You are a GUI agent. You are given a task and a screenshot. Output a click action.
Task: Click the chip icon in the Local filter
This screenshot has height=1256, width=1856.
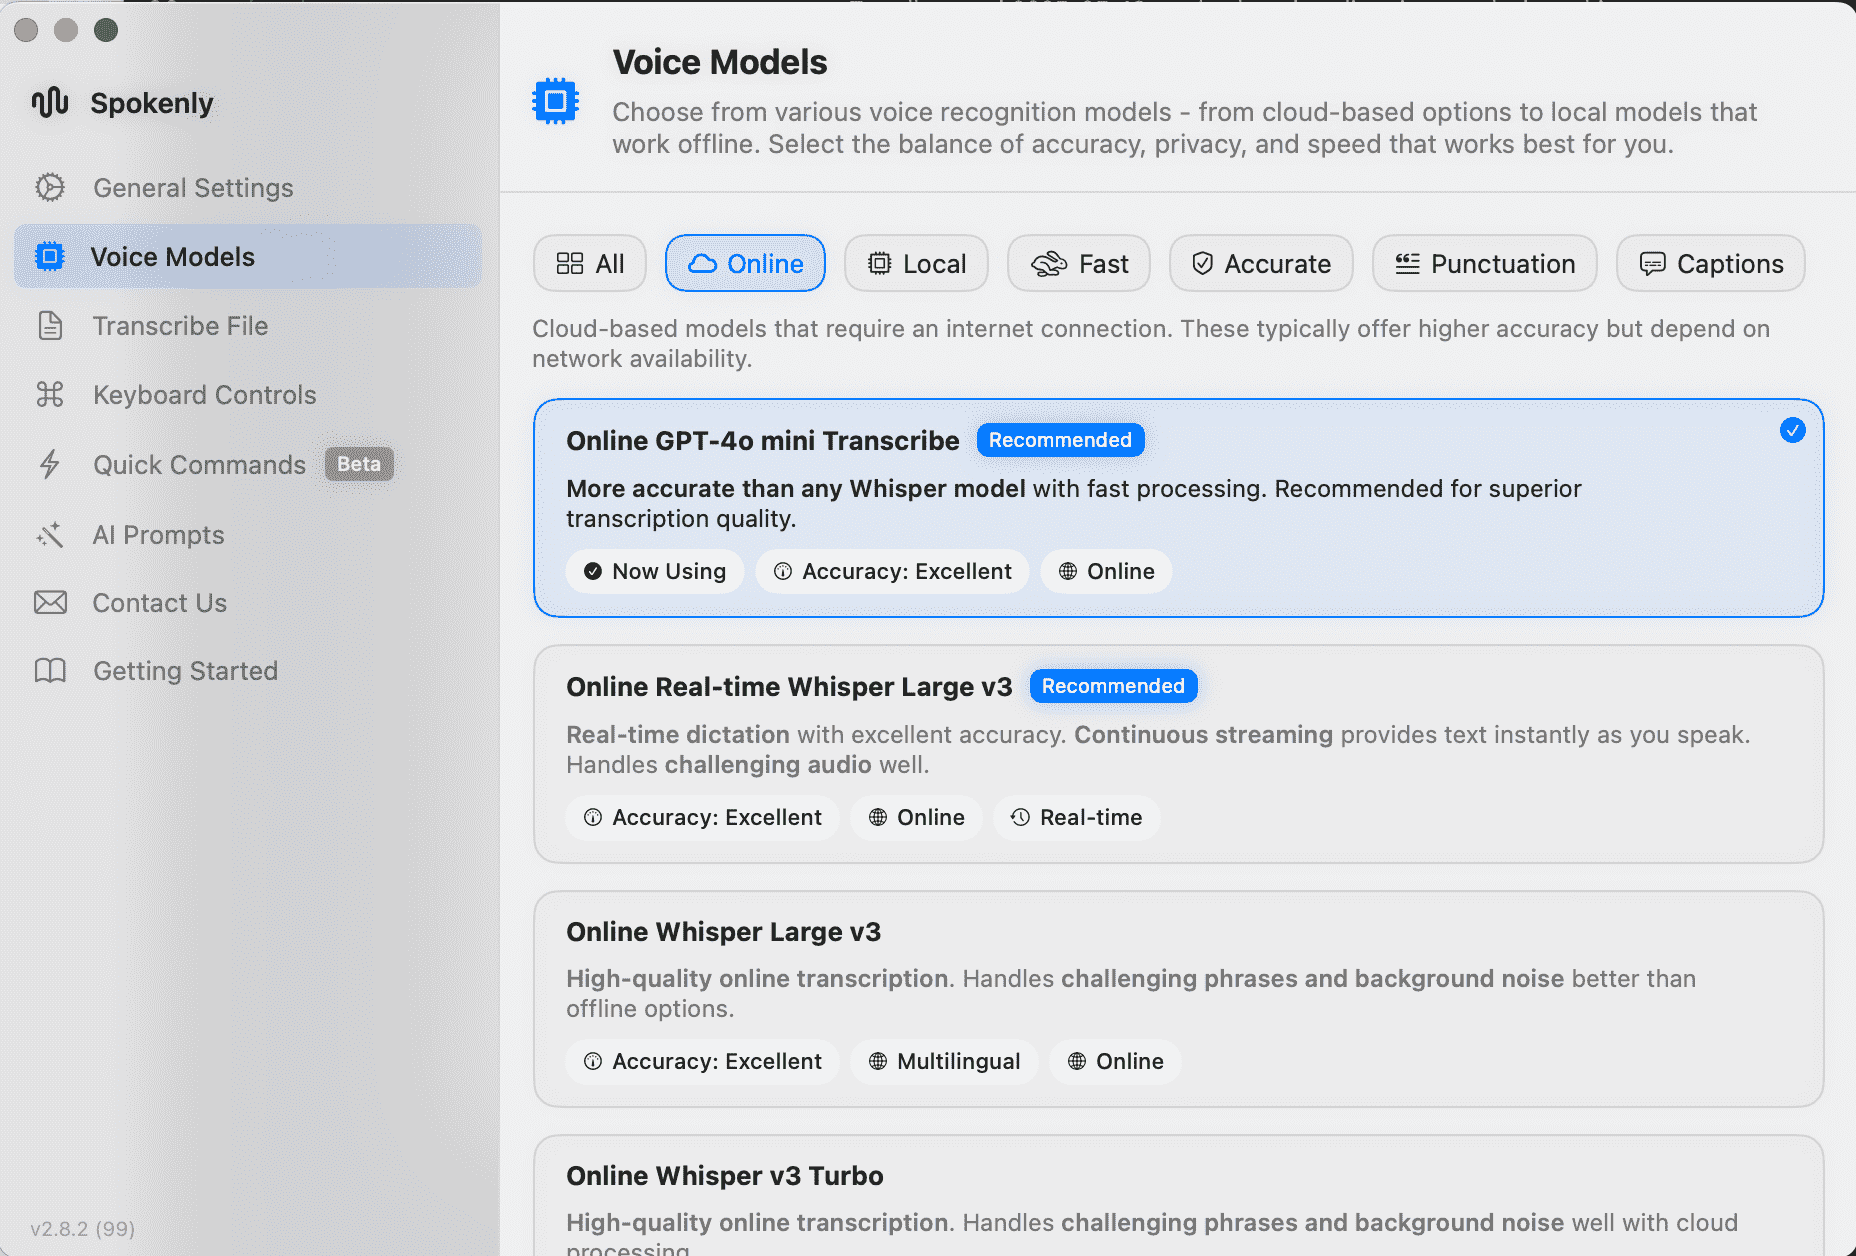pos(880,264)
